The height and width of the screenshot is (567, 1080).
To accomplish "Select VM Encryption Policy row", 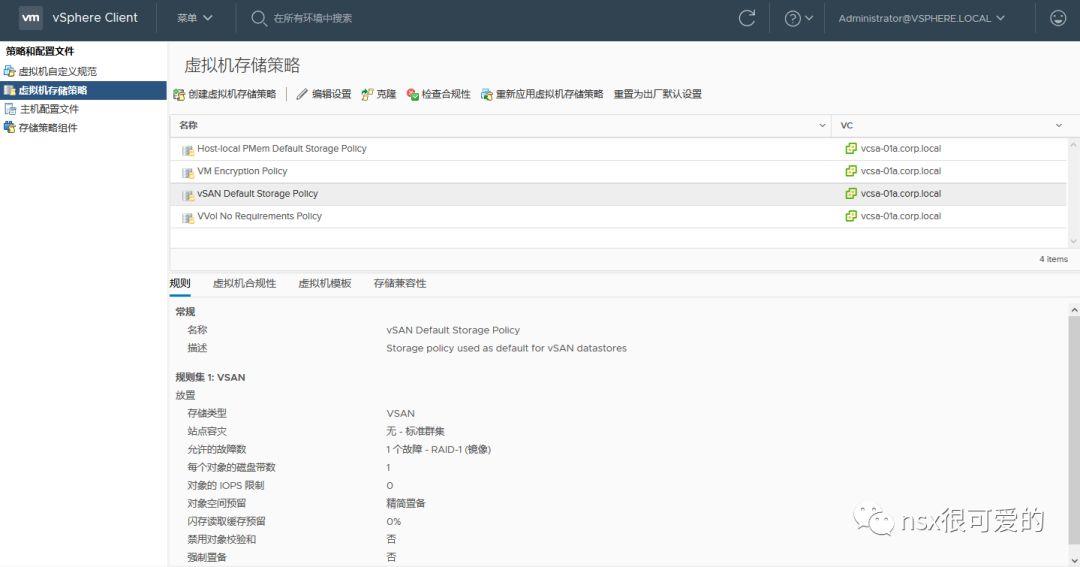I will coord(618,172).
